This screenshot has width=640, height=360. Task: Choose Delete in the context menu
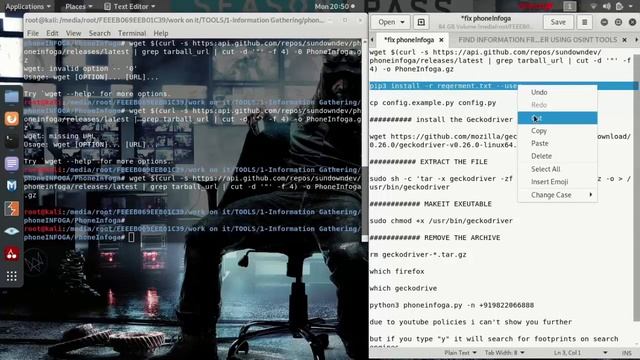coord(558,156)
